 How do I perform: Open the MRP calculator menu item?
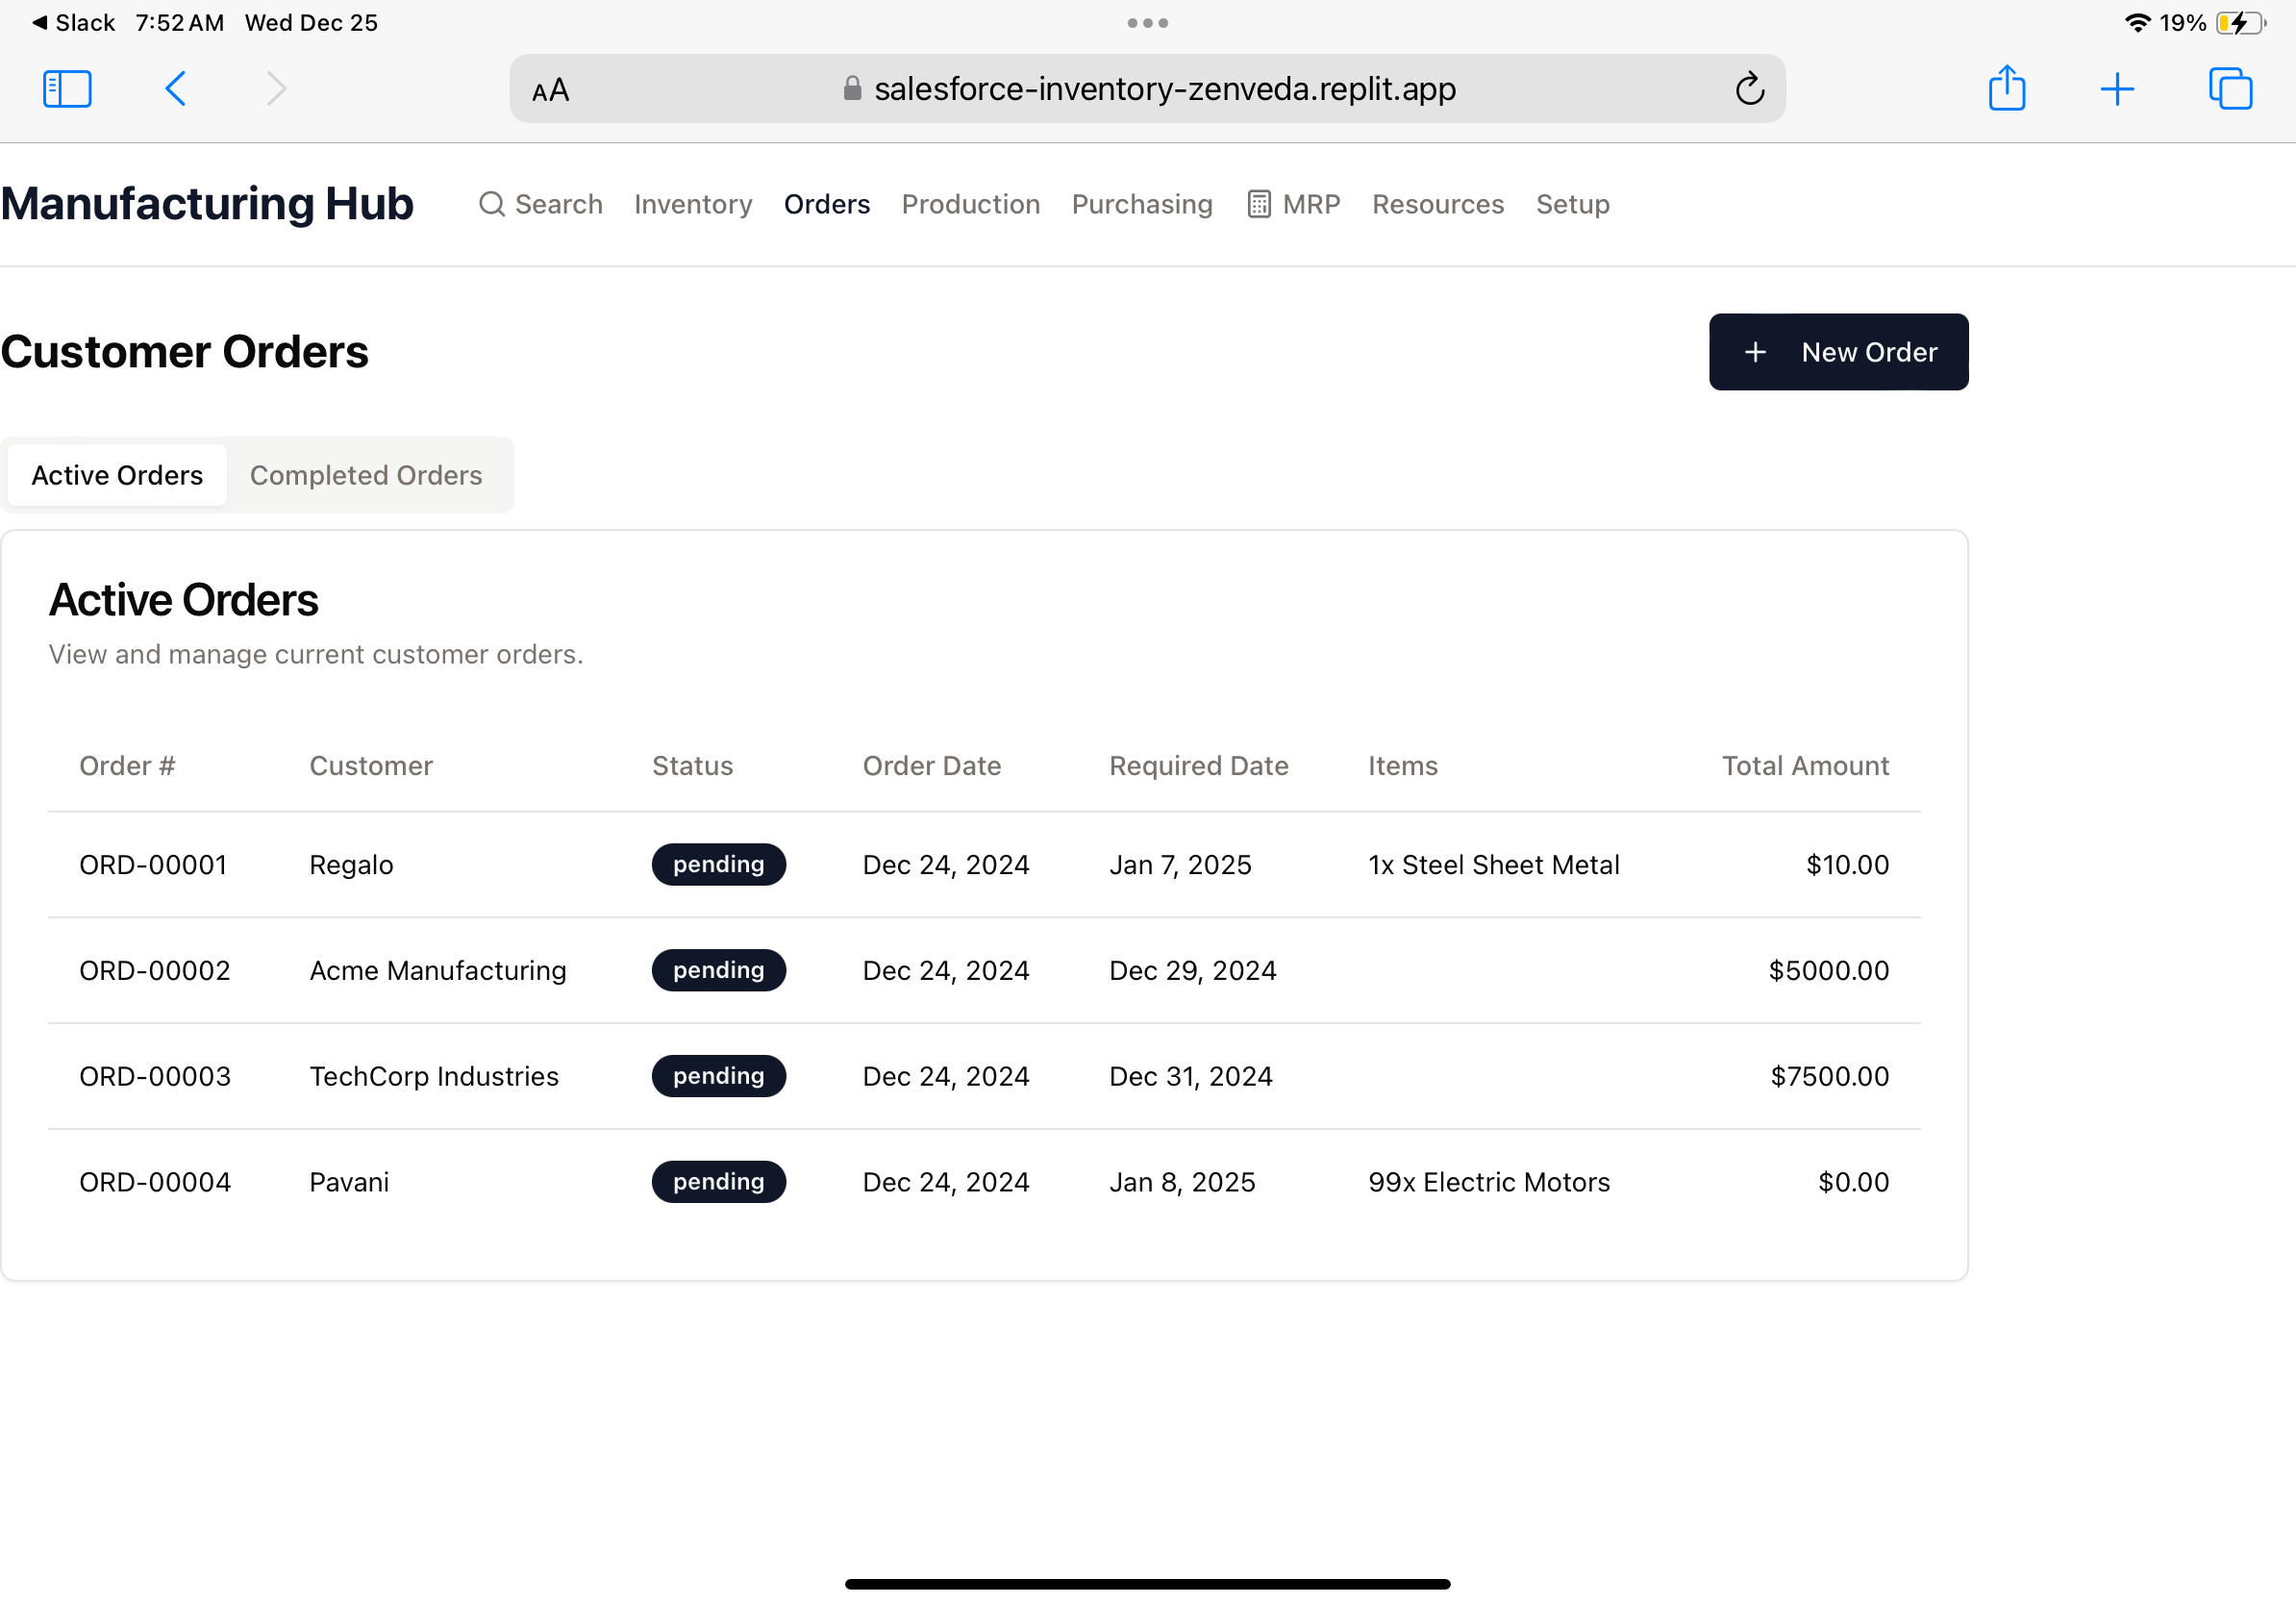[1294, 204]
